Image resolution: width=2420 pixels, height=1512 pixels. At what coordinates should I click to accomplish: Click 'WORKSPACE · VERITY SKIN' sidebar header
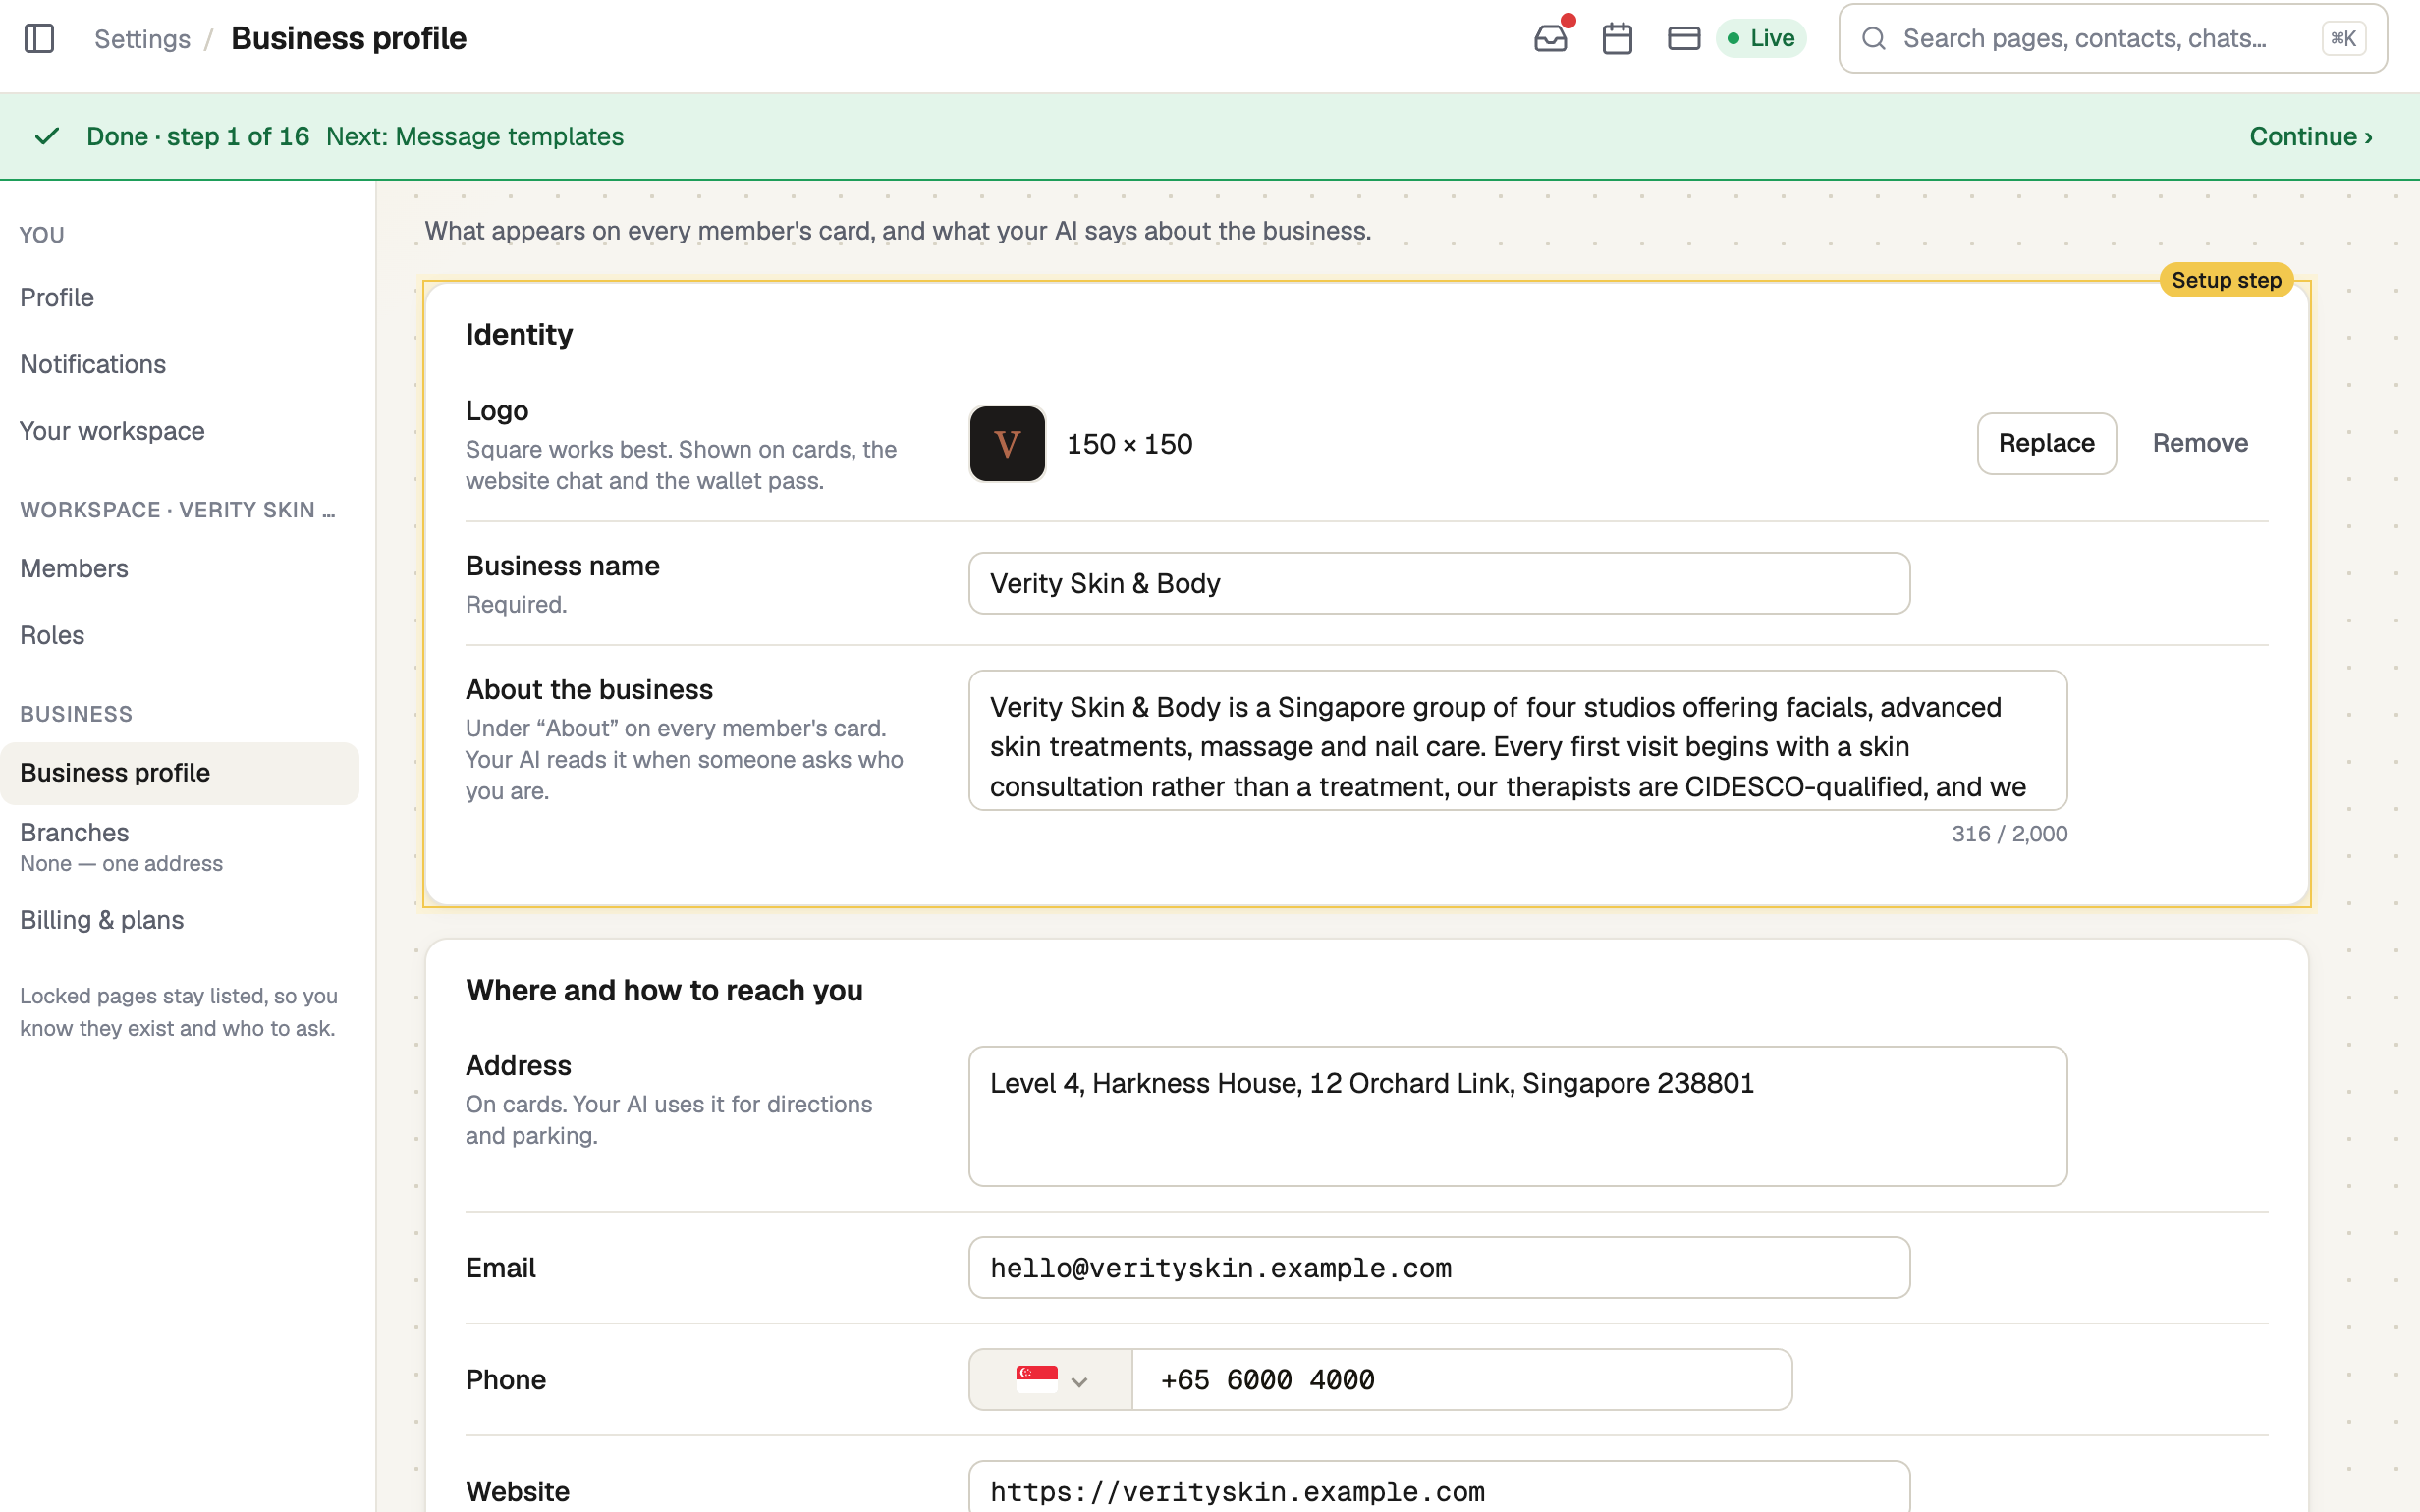point(178,510)
